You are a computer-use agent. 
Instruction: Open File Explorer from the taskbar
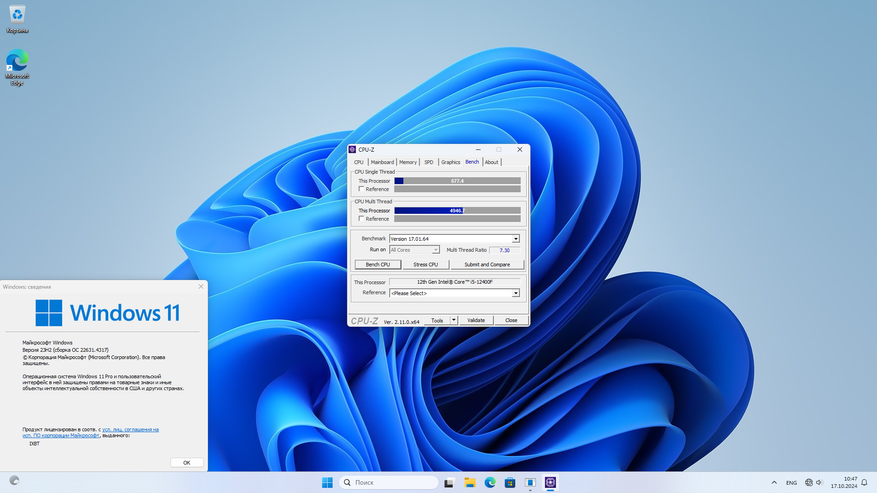[x=469, y=482]
